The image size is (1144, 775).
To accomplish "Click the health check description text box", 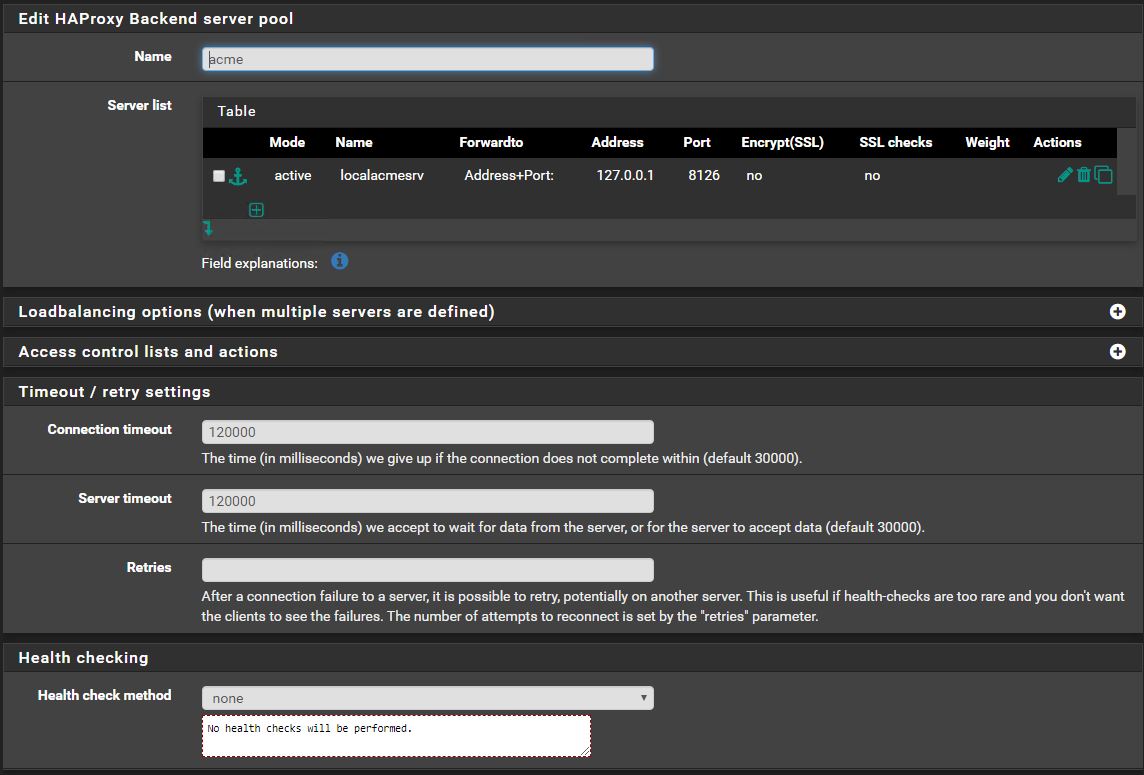I will [396, 736].
